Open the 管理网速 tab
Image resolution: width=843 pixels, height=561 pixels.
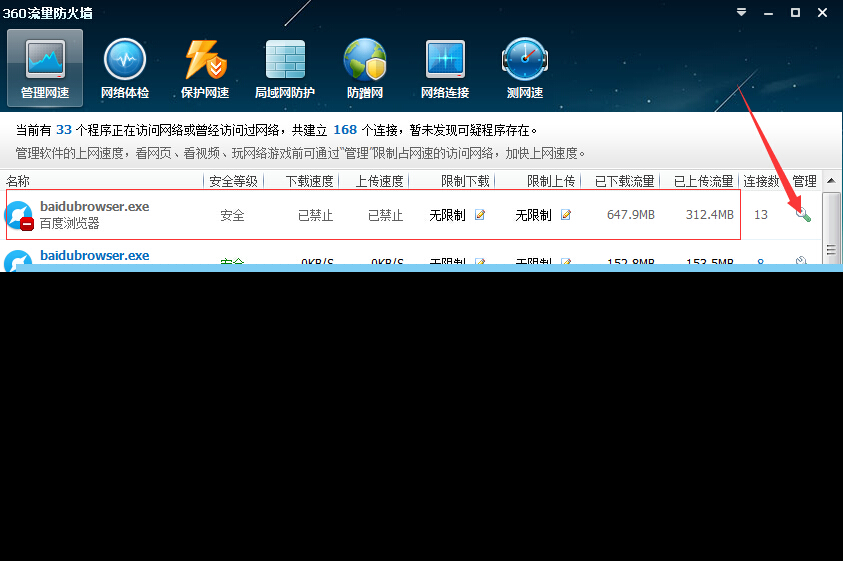tap(45, 68)
